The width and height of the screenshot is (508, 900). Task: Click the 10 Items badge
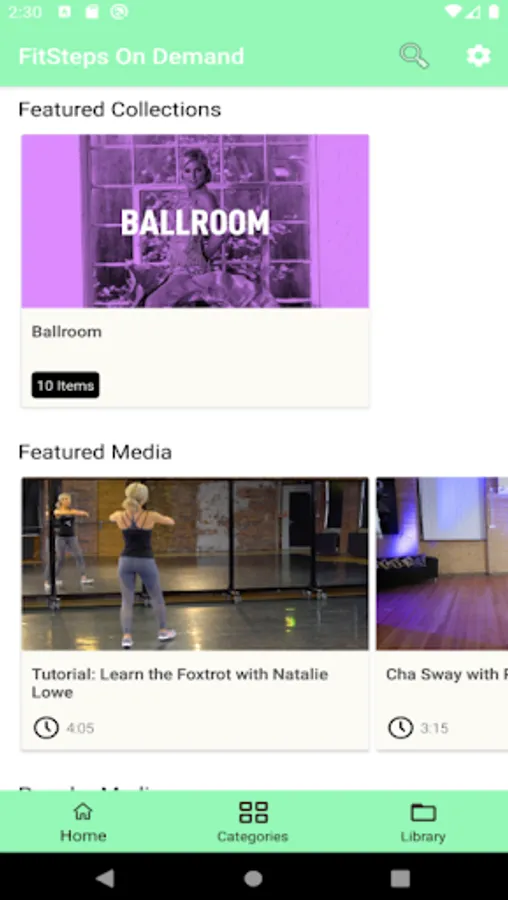pos(65,385)
